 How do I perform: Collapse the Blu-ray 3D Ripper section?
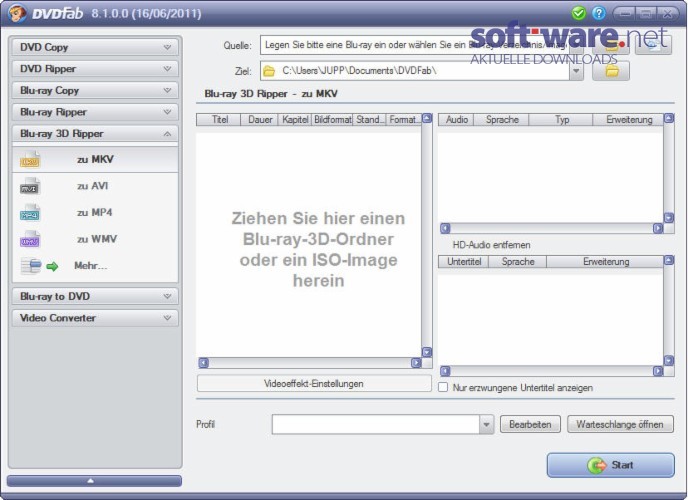tap(95, 134)
